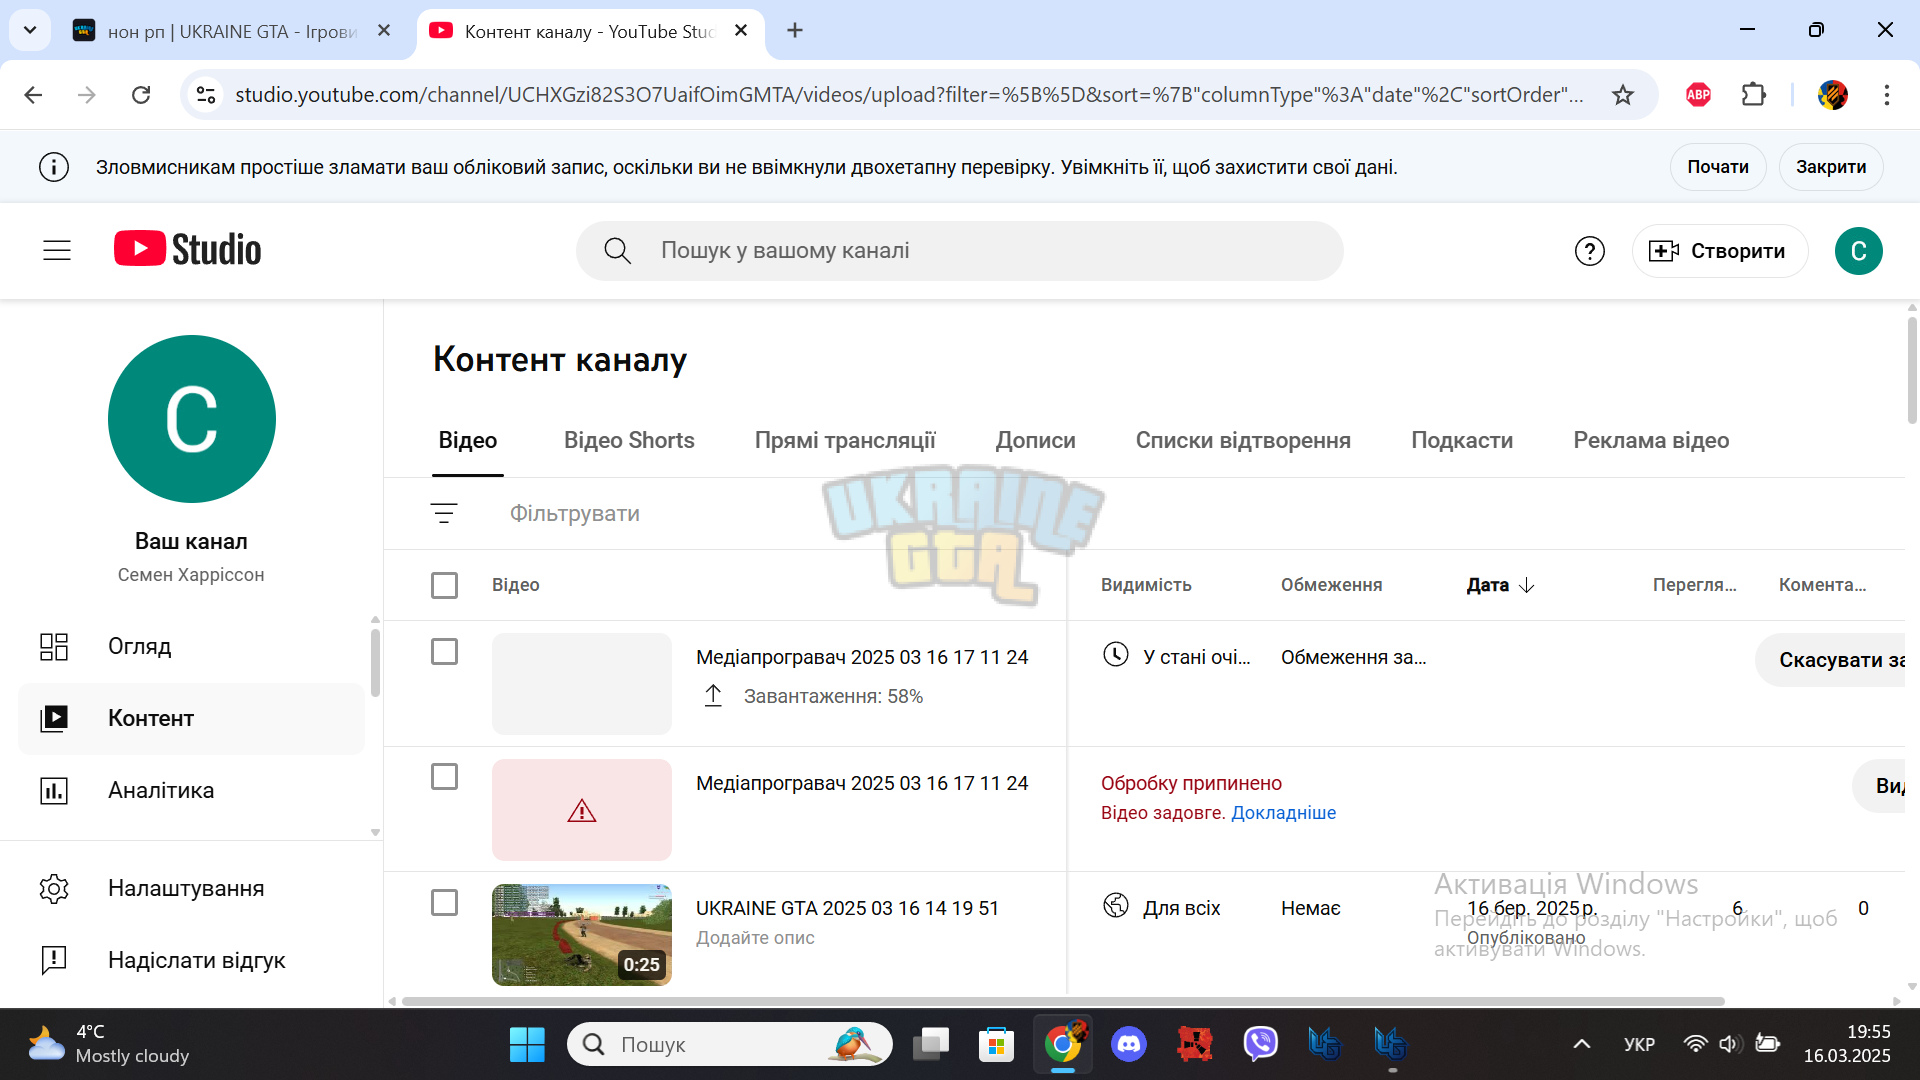1920x1080 pixels.
Task: Select the Відео tab
Action: tap(468, 440)
